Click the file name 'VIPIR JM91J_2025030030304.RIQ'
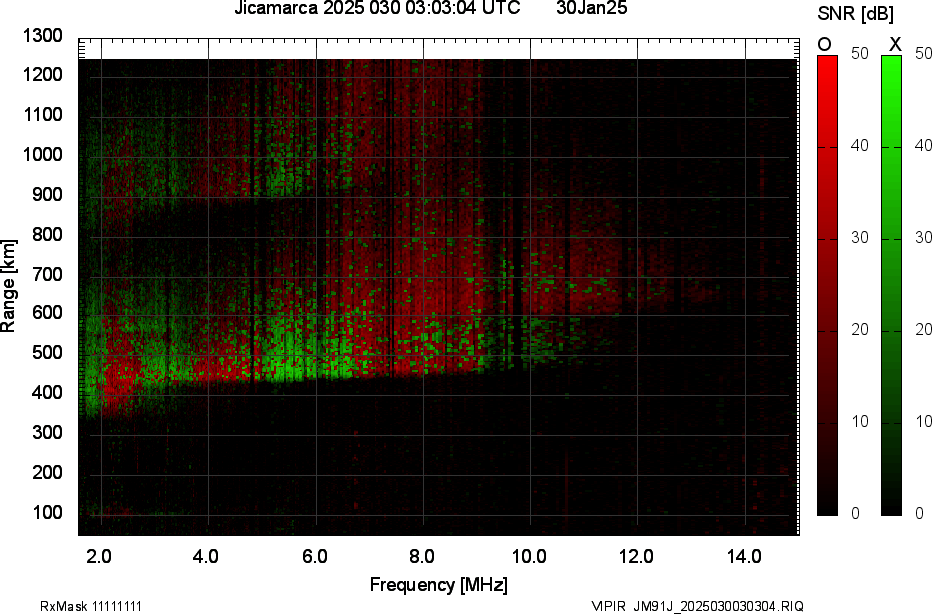The image size is (932, 614). [697, 606]
